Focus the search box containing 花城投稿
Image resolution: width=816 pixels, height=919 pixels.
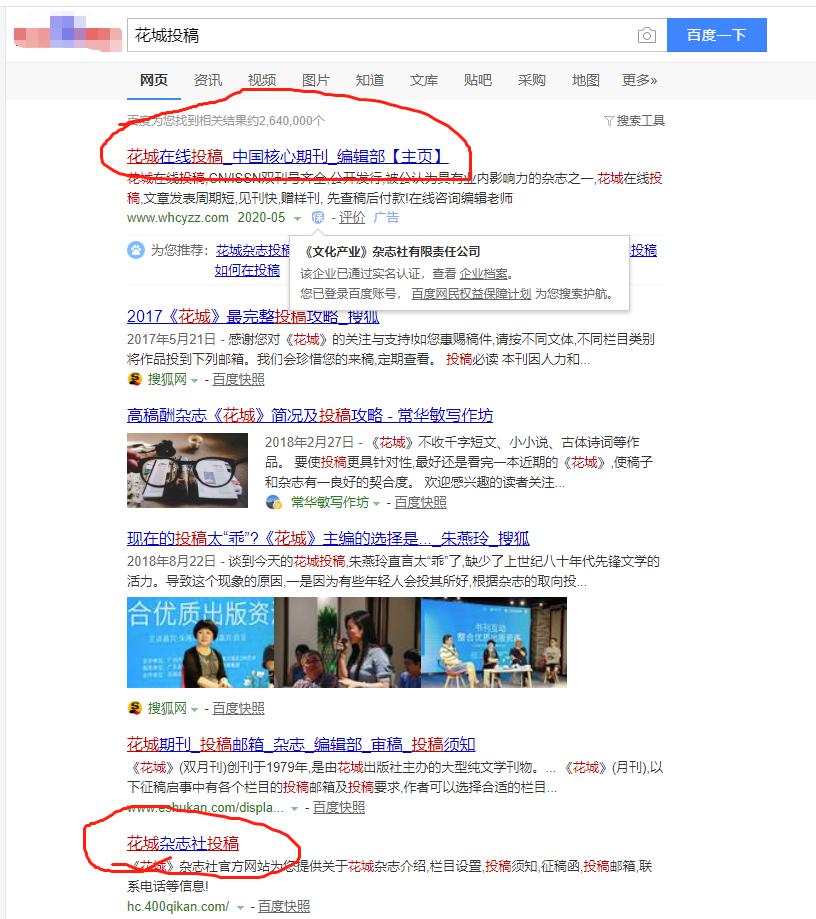coord(397,35)
